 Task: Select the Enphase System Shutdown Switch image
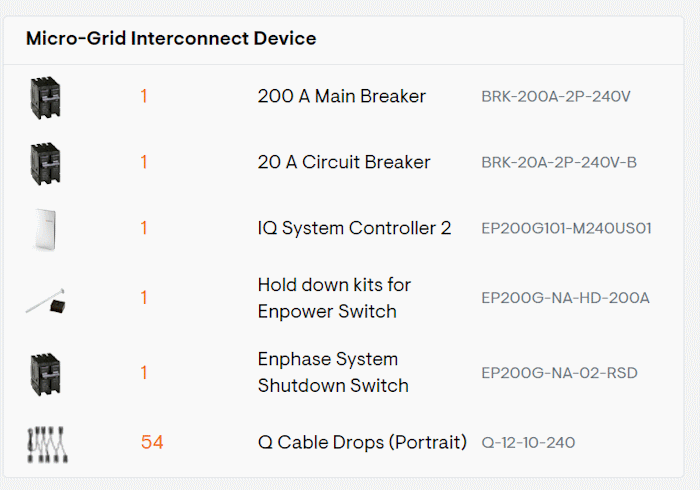point(46,374)
